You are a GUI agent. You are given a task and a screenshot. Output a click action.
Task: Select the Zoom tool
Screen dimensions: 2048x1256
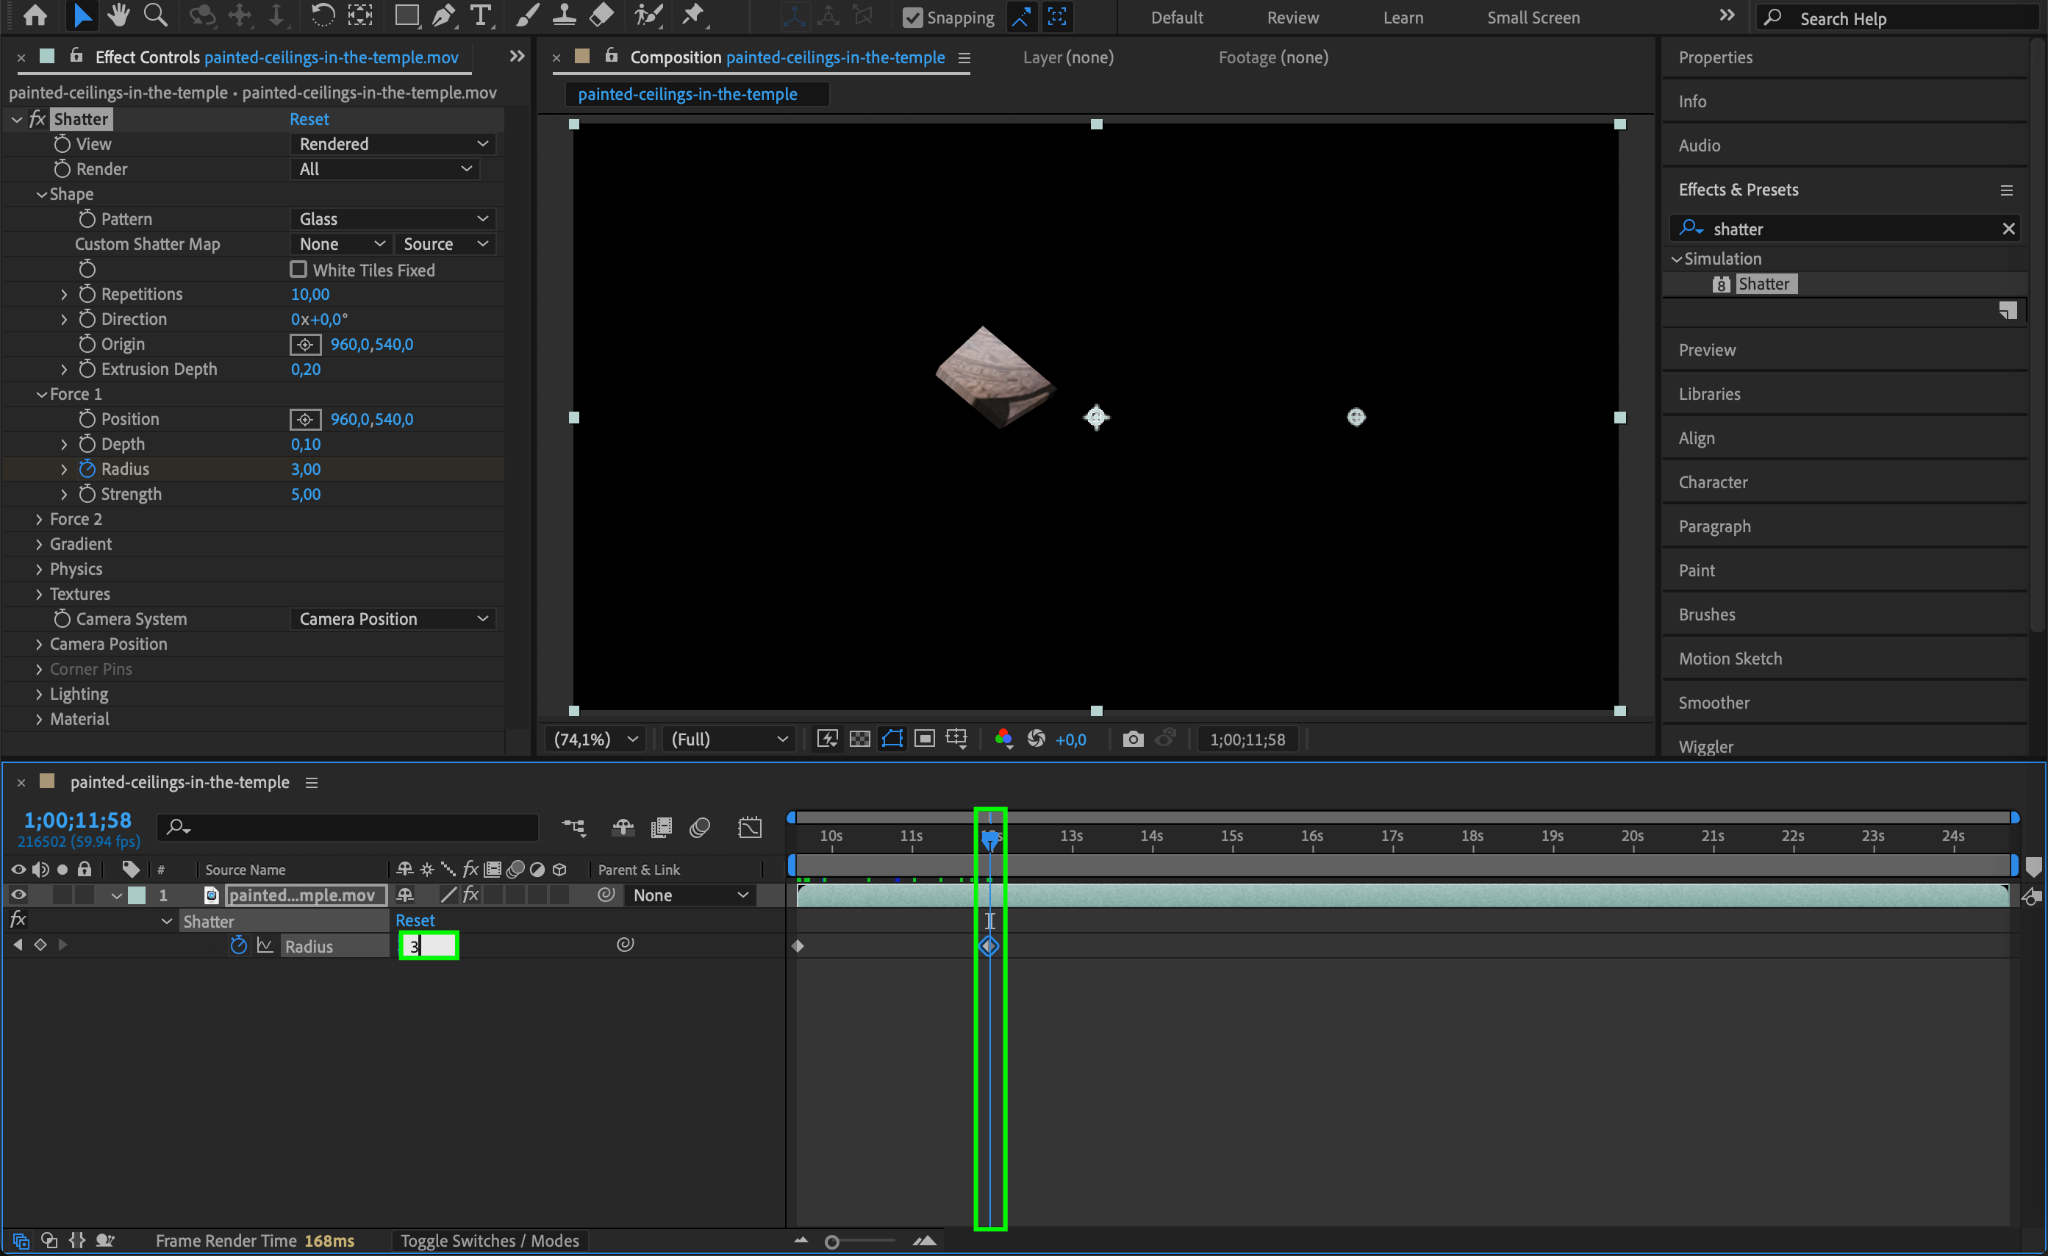155,15
